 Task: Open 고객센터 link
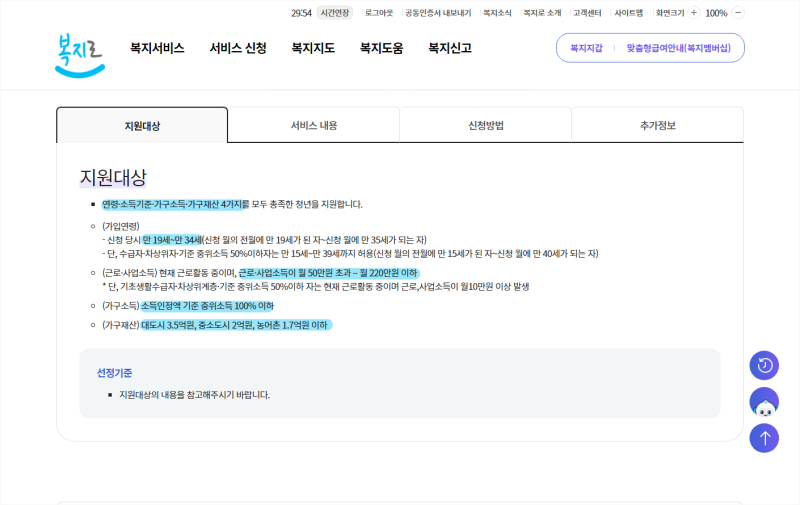tap(587, 13)
